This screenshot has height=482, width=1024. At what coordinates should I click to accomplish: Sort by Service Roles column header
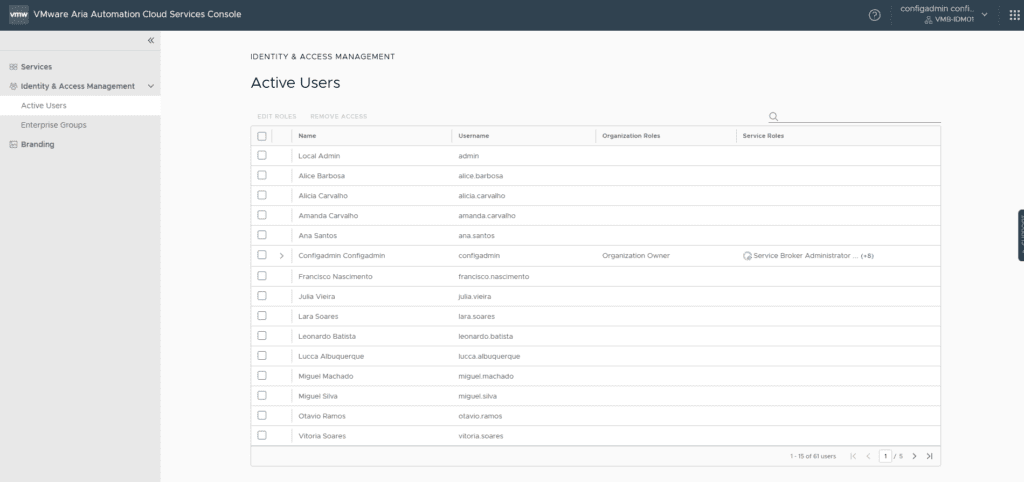[763, 136]
